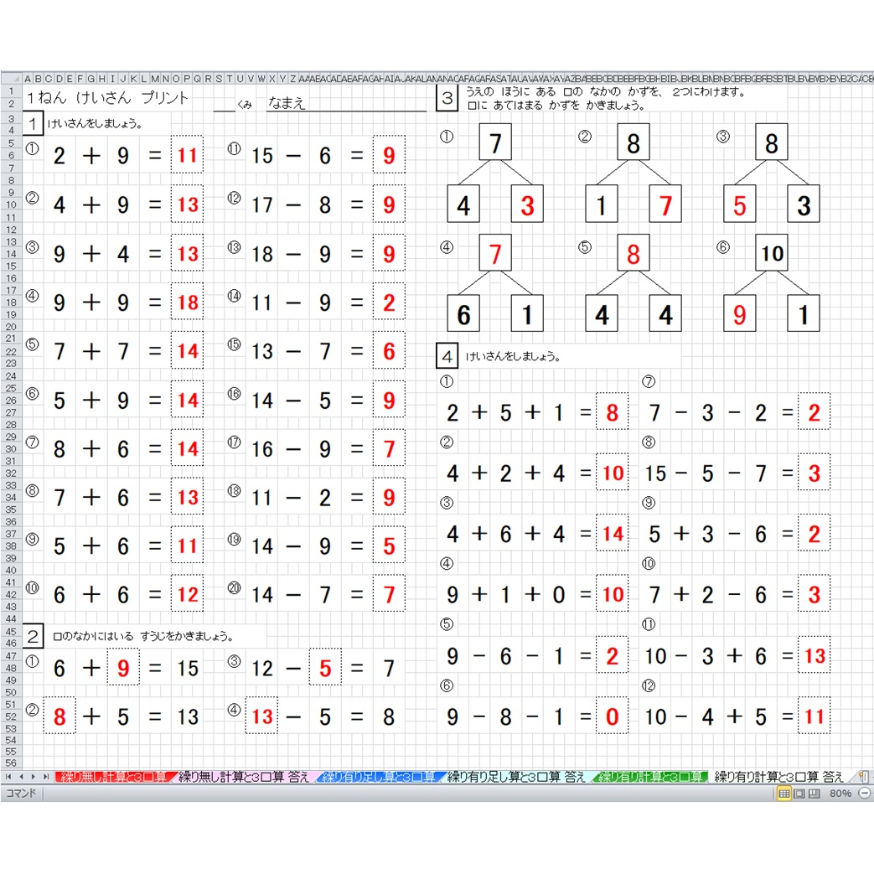Open the 繰り有り足し算と3口算 答え sheet tab
The height and width of the screenshot is (874, 874).
516,776
